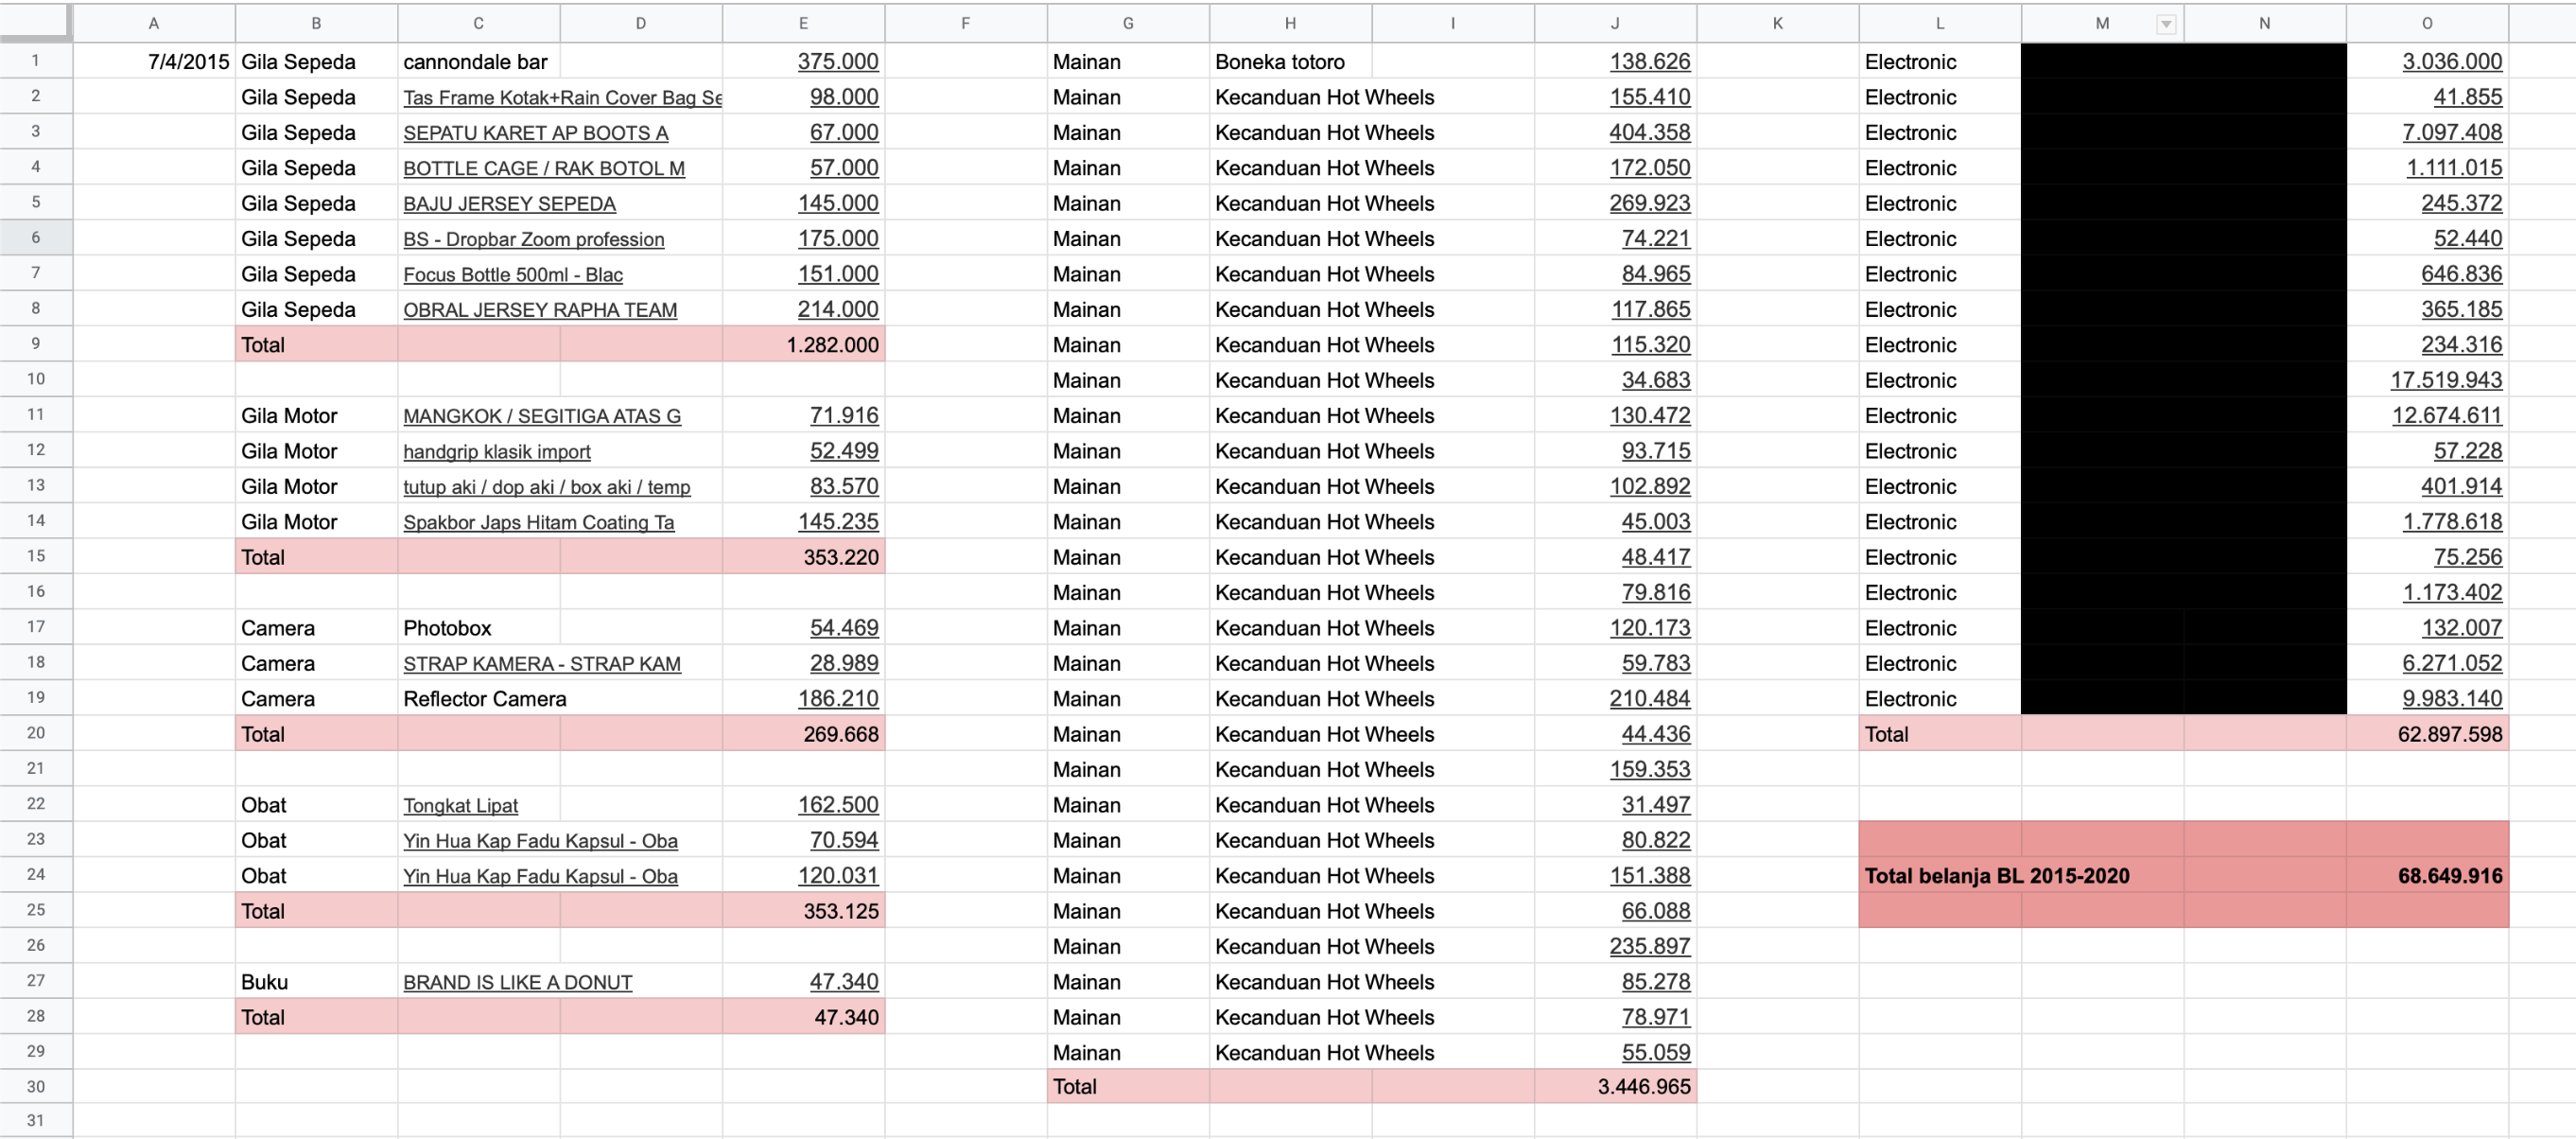Viewport: 2576px width, 1139px height.
Task: Select row 20 header
Action: tap(36, 733)
